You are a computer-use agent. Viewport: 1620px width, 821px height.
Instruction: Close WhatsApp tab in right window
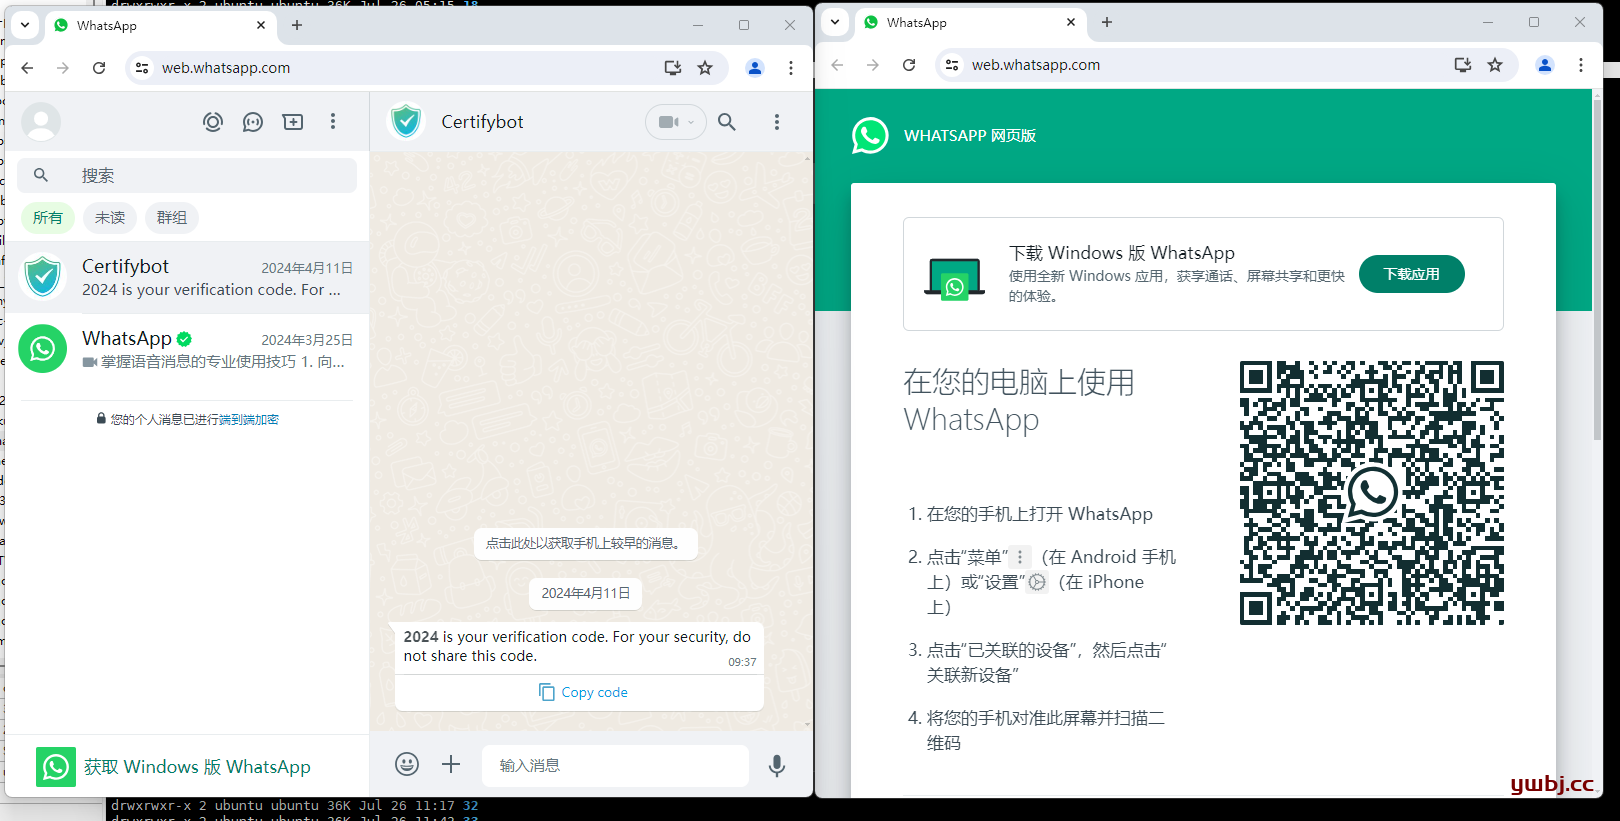click(1071, 22)
